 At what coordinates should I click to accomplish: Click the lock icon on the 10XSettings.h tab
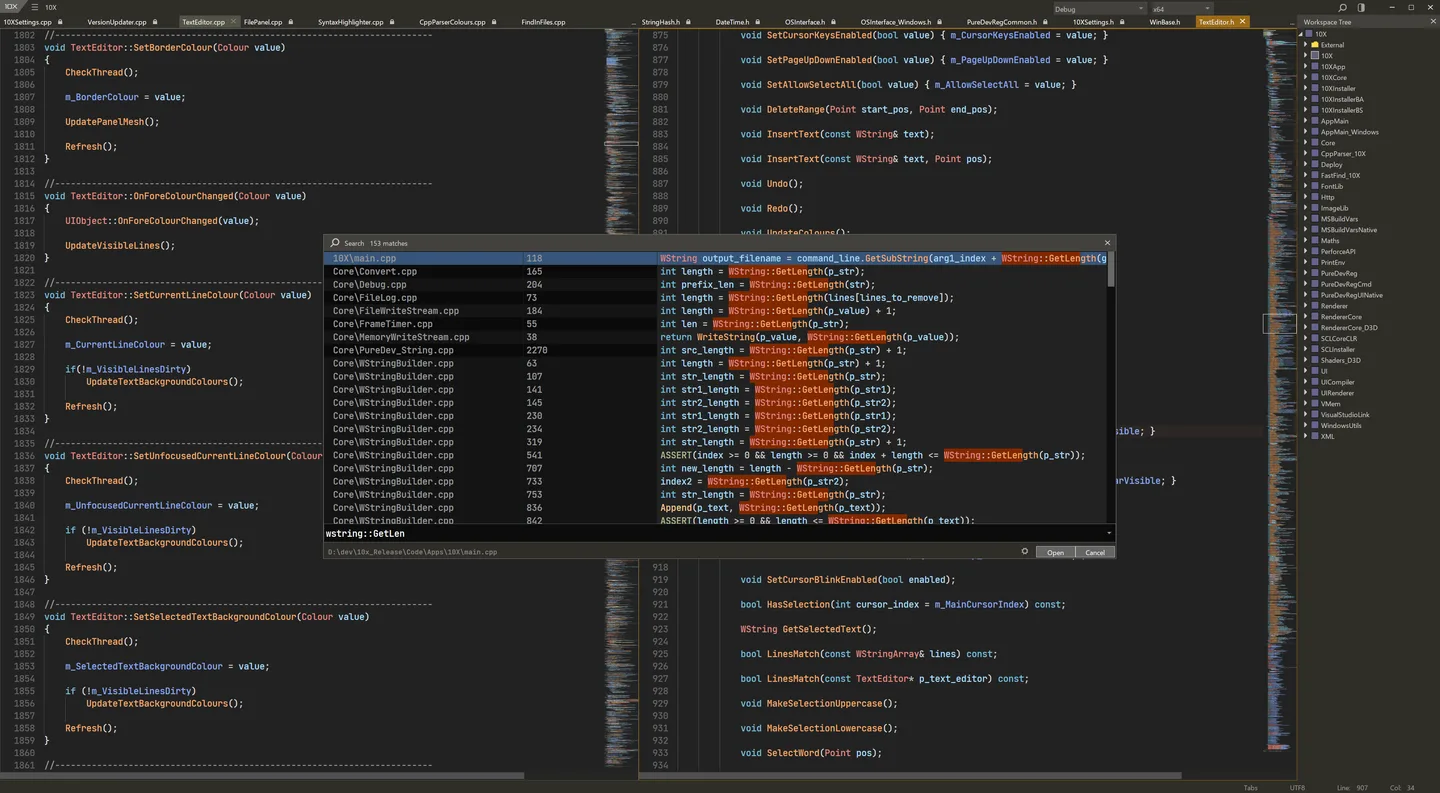tap(1122, 21)
